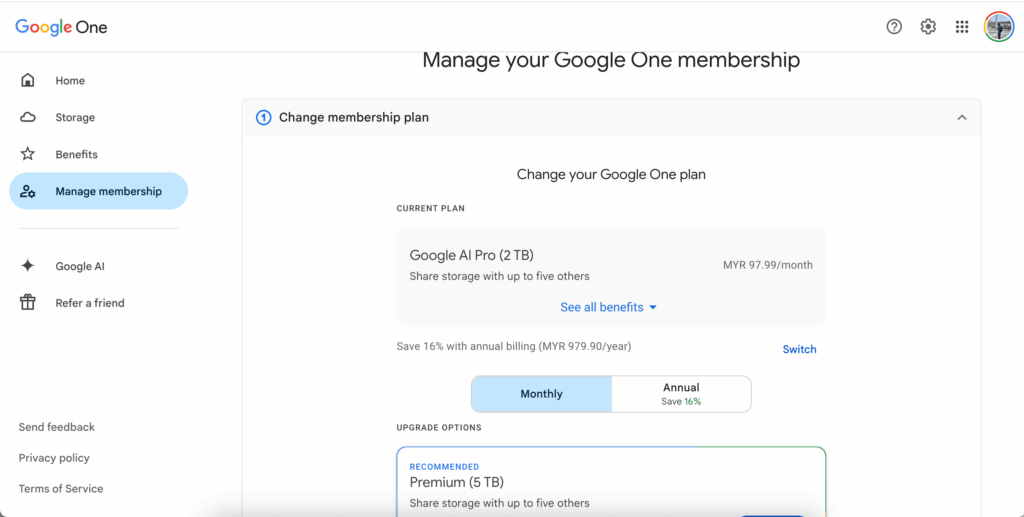Open the settings gear icon
Screen dimensions: 1024x517
(928, 27)
